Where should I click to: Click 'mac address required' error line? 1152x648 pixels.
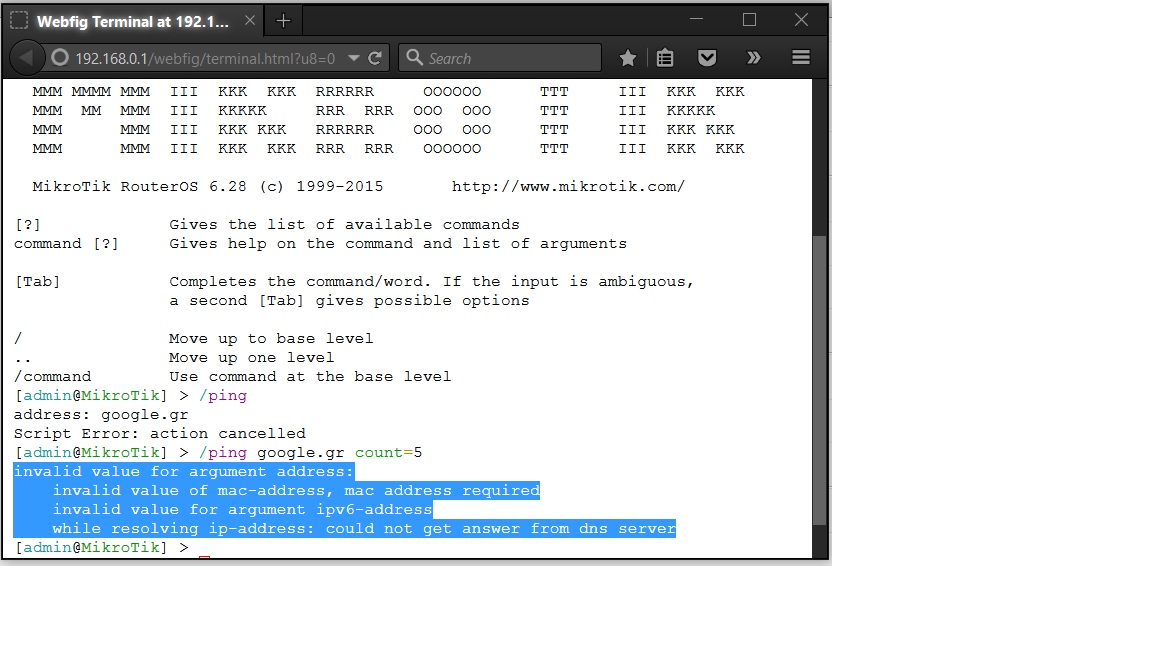pyautogui.click(x=296, y=491)
